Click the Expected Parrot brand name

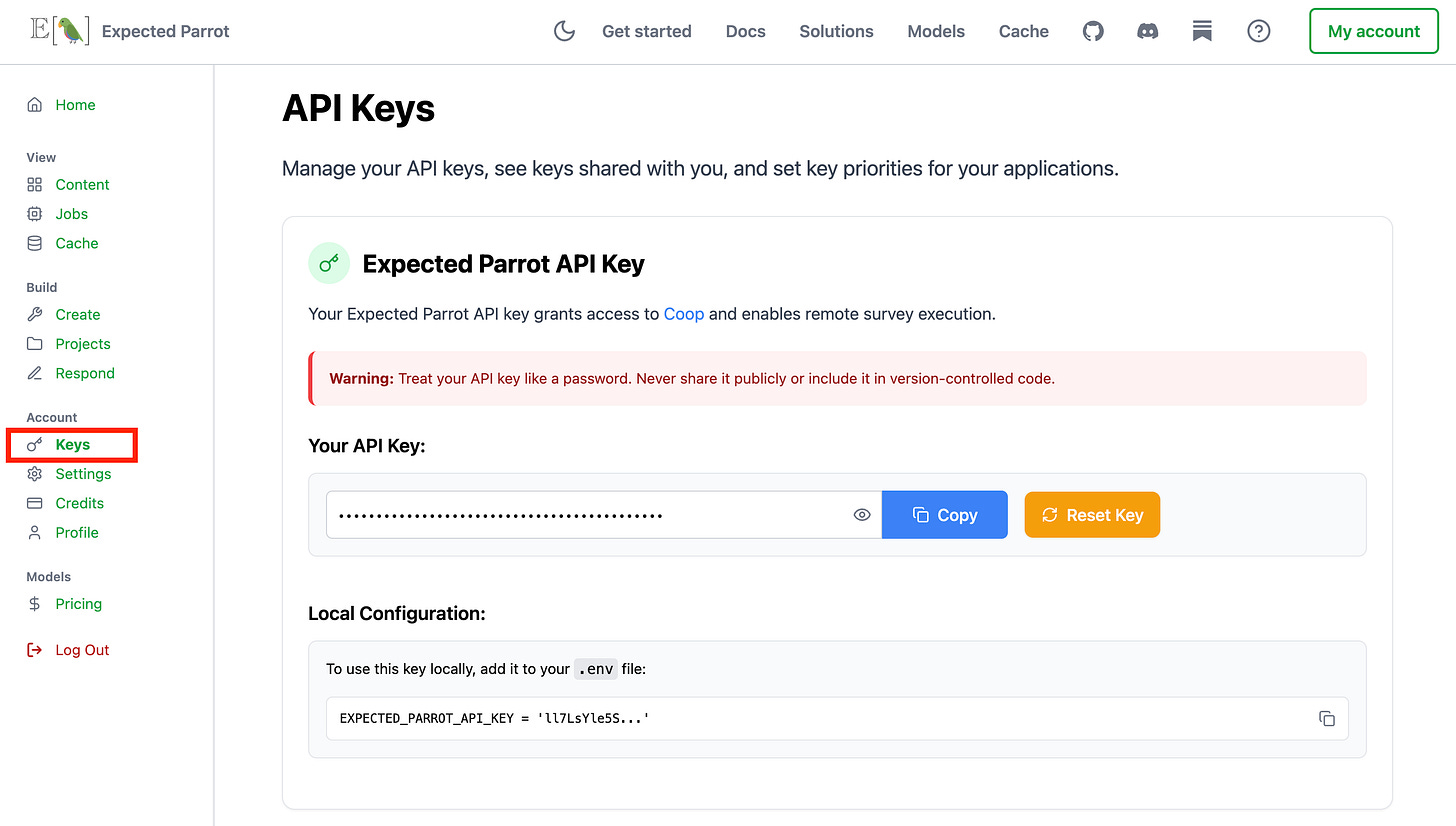pos(165,31)
